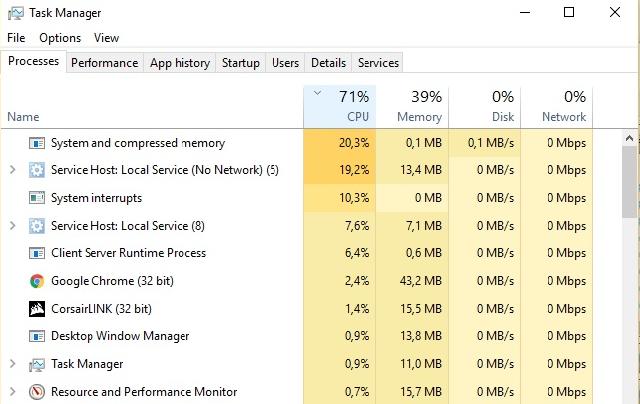Open the Details tab
The width and height of the screenshot is (640, 404).
coord(328,63)
